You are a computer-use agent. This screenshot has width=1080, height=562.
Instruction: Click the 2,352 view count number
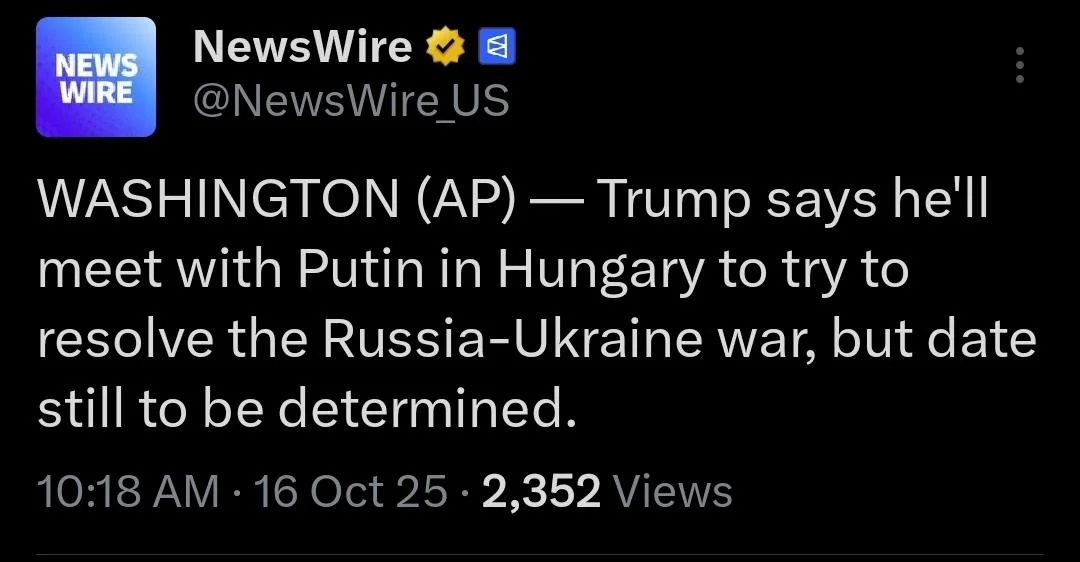[541, 492]
